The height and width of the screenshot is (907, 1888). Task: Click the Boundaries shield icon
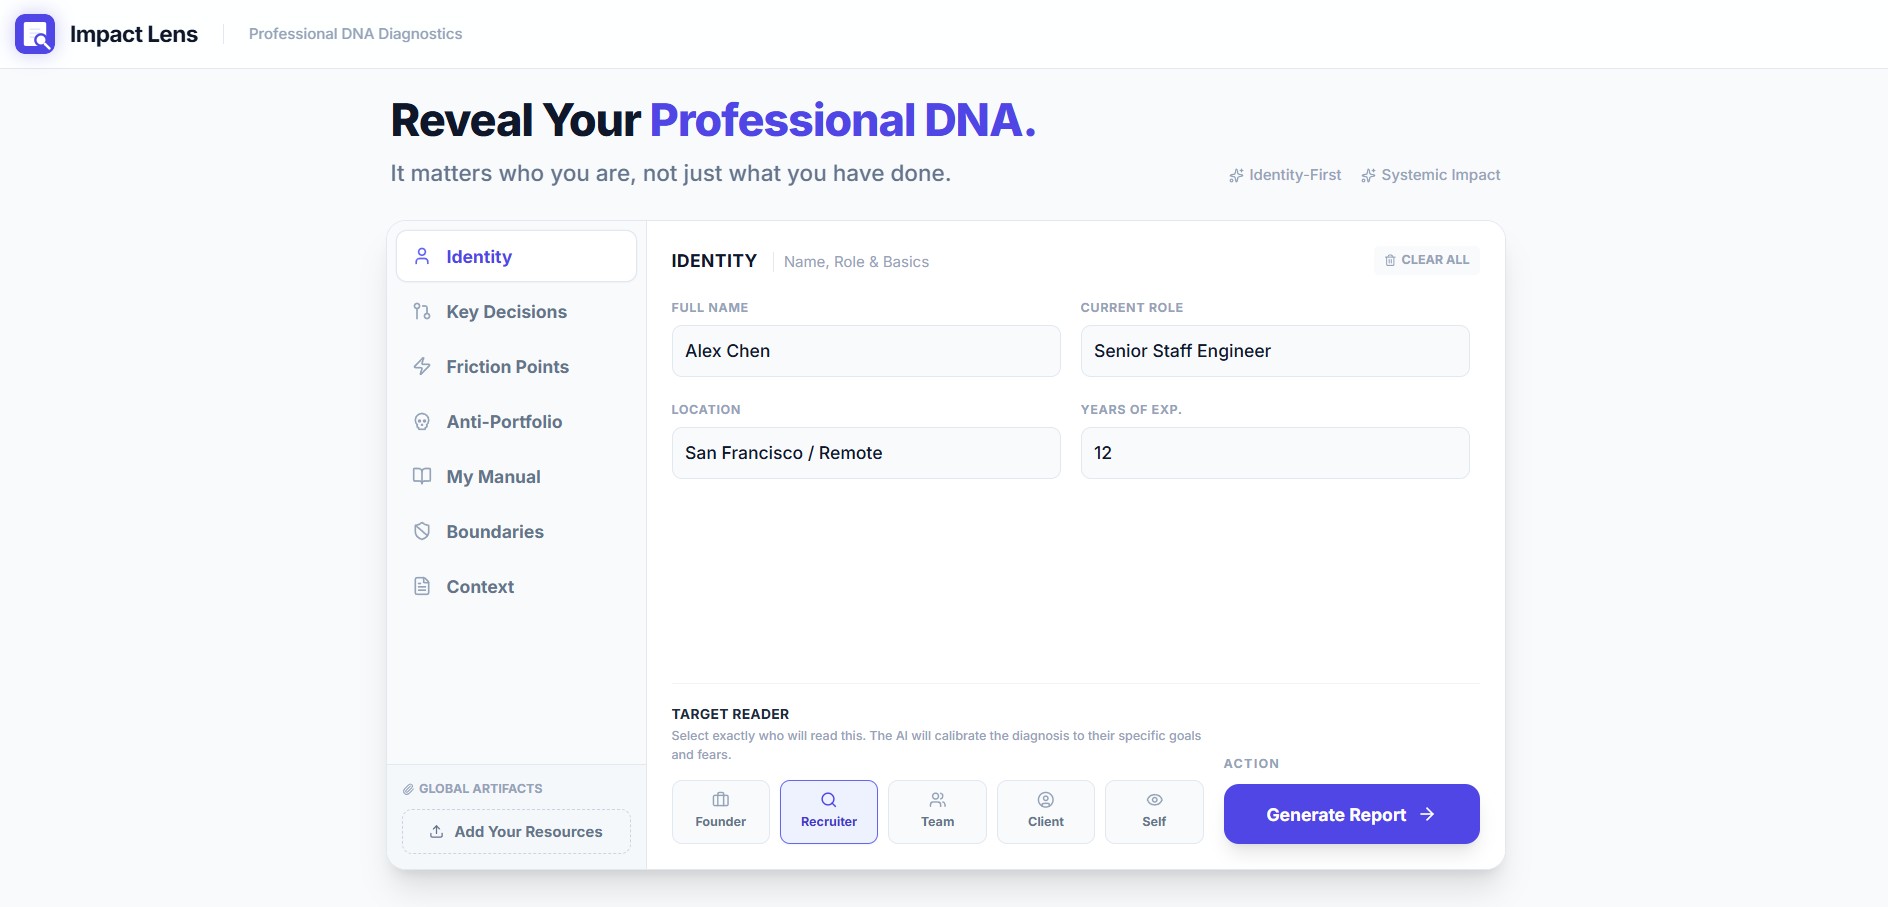(x=422, y=531)
